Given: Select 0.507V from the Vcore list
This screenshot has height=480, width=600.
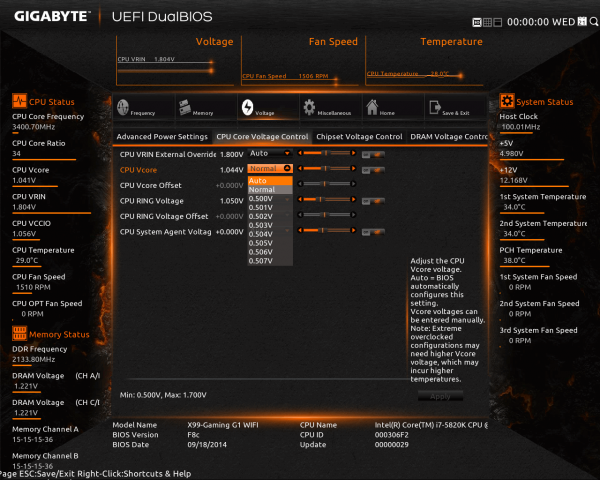Looking at the screenshot, I should click(270, 261).
